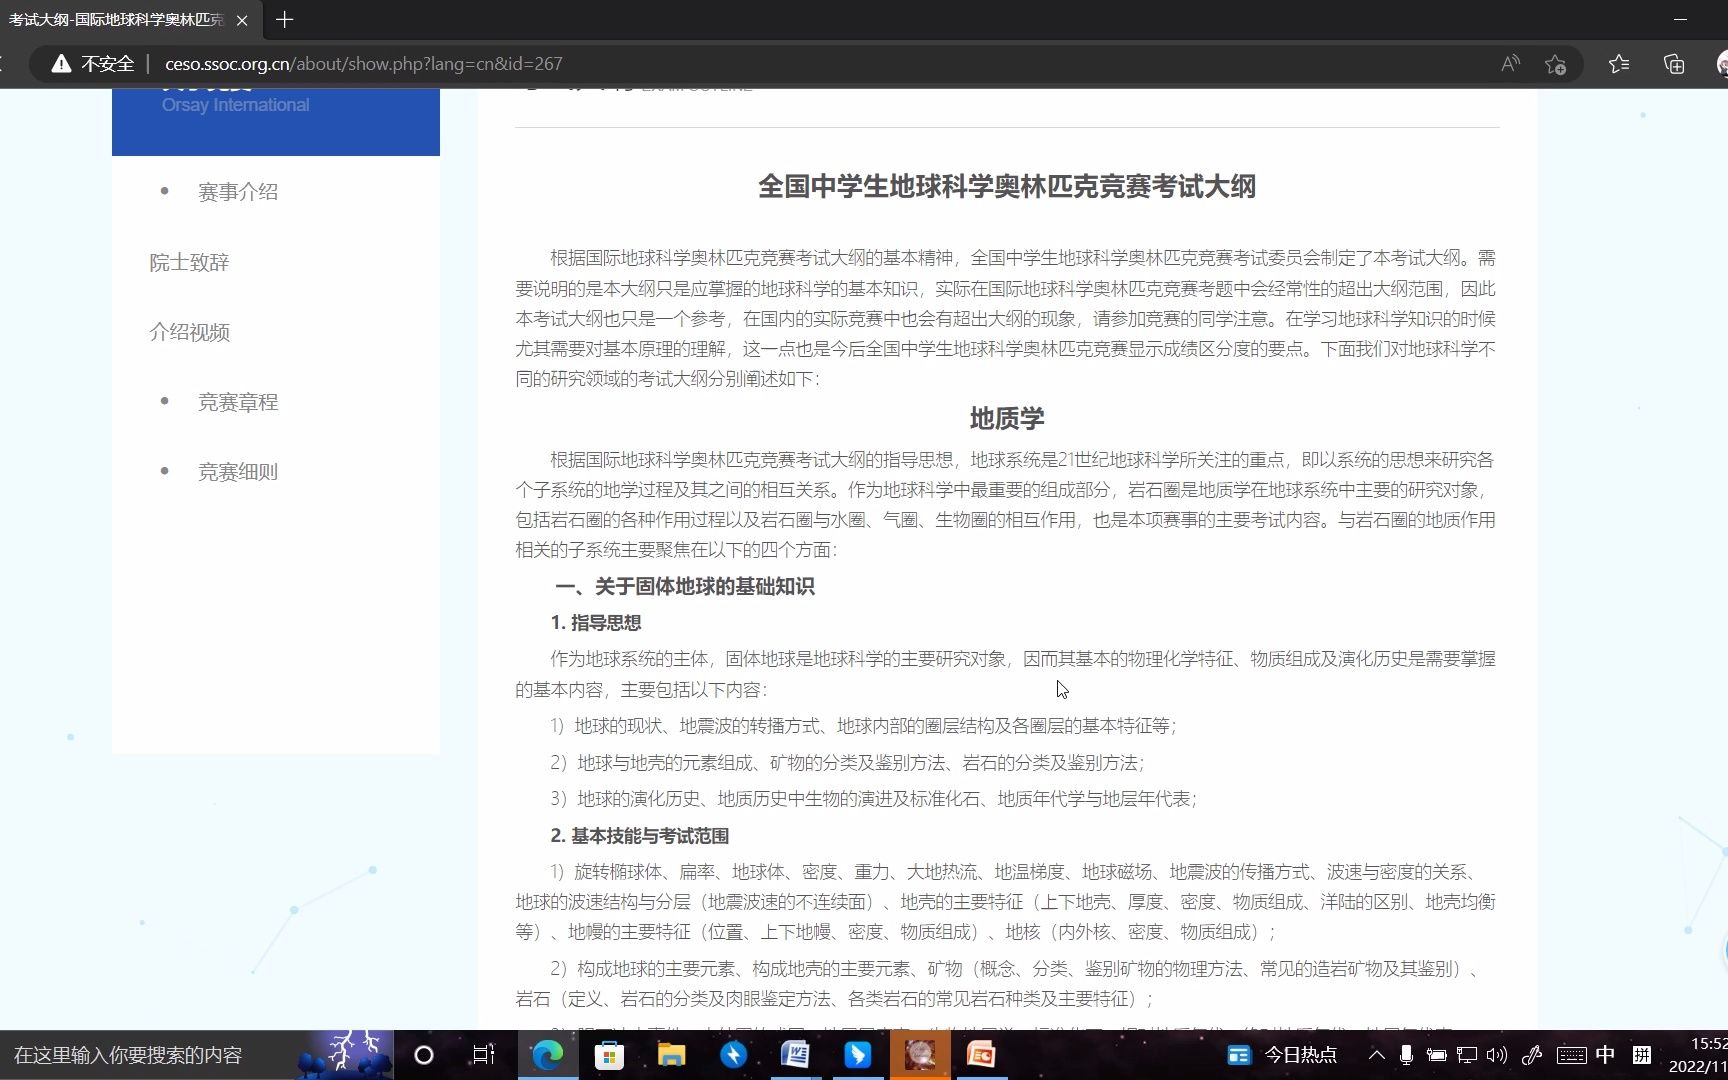Open Task View icon on taskbar
This screenshot has width=1728, height=1080.
click(x=484, y=1055)
